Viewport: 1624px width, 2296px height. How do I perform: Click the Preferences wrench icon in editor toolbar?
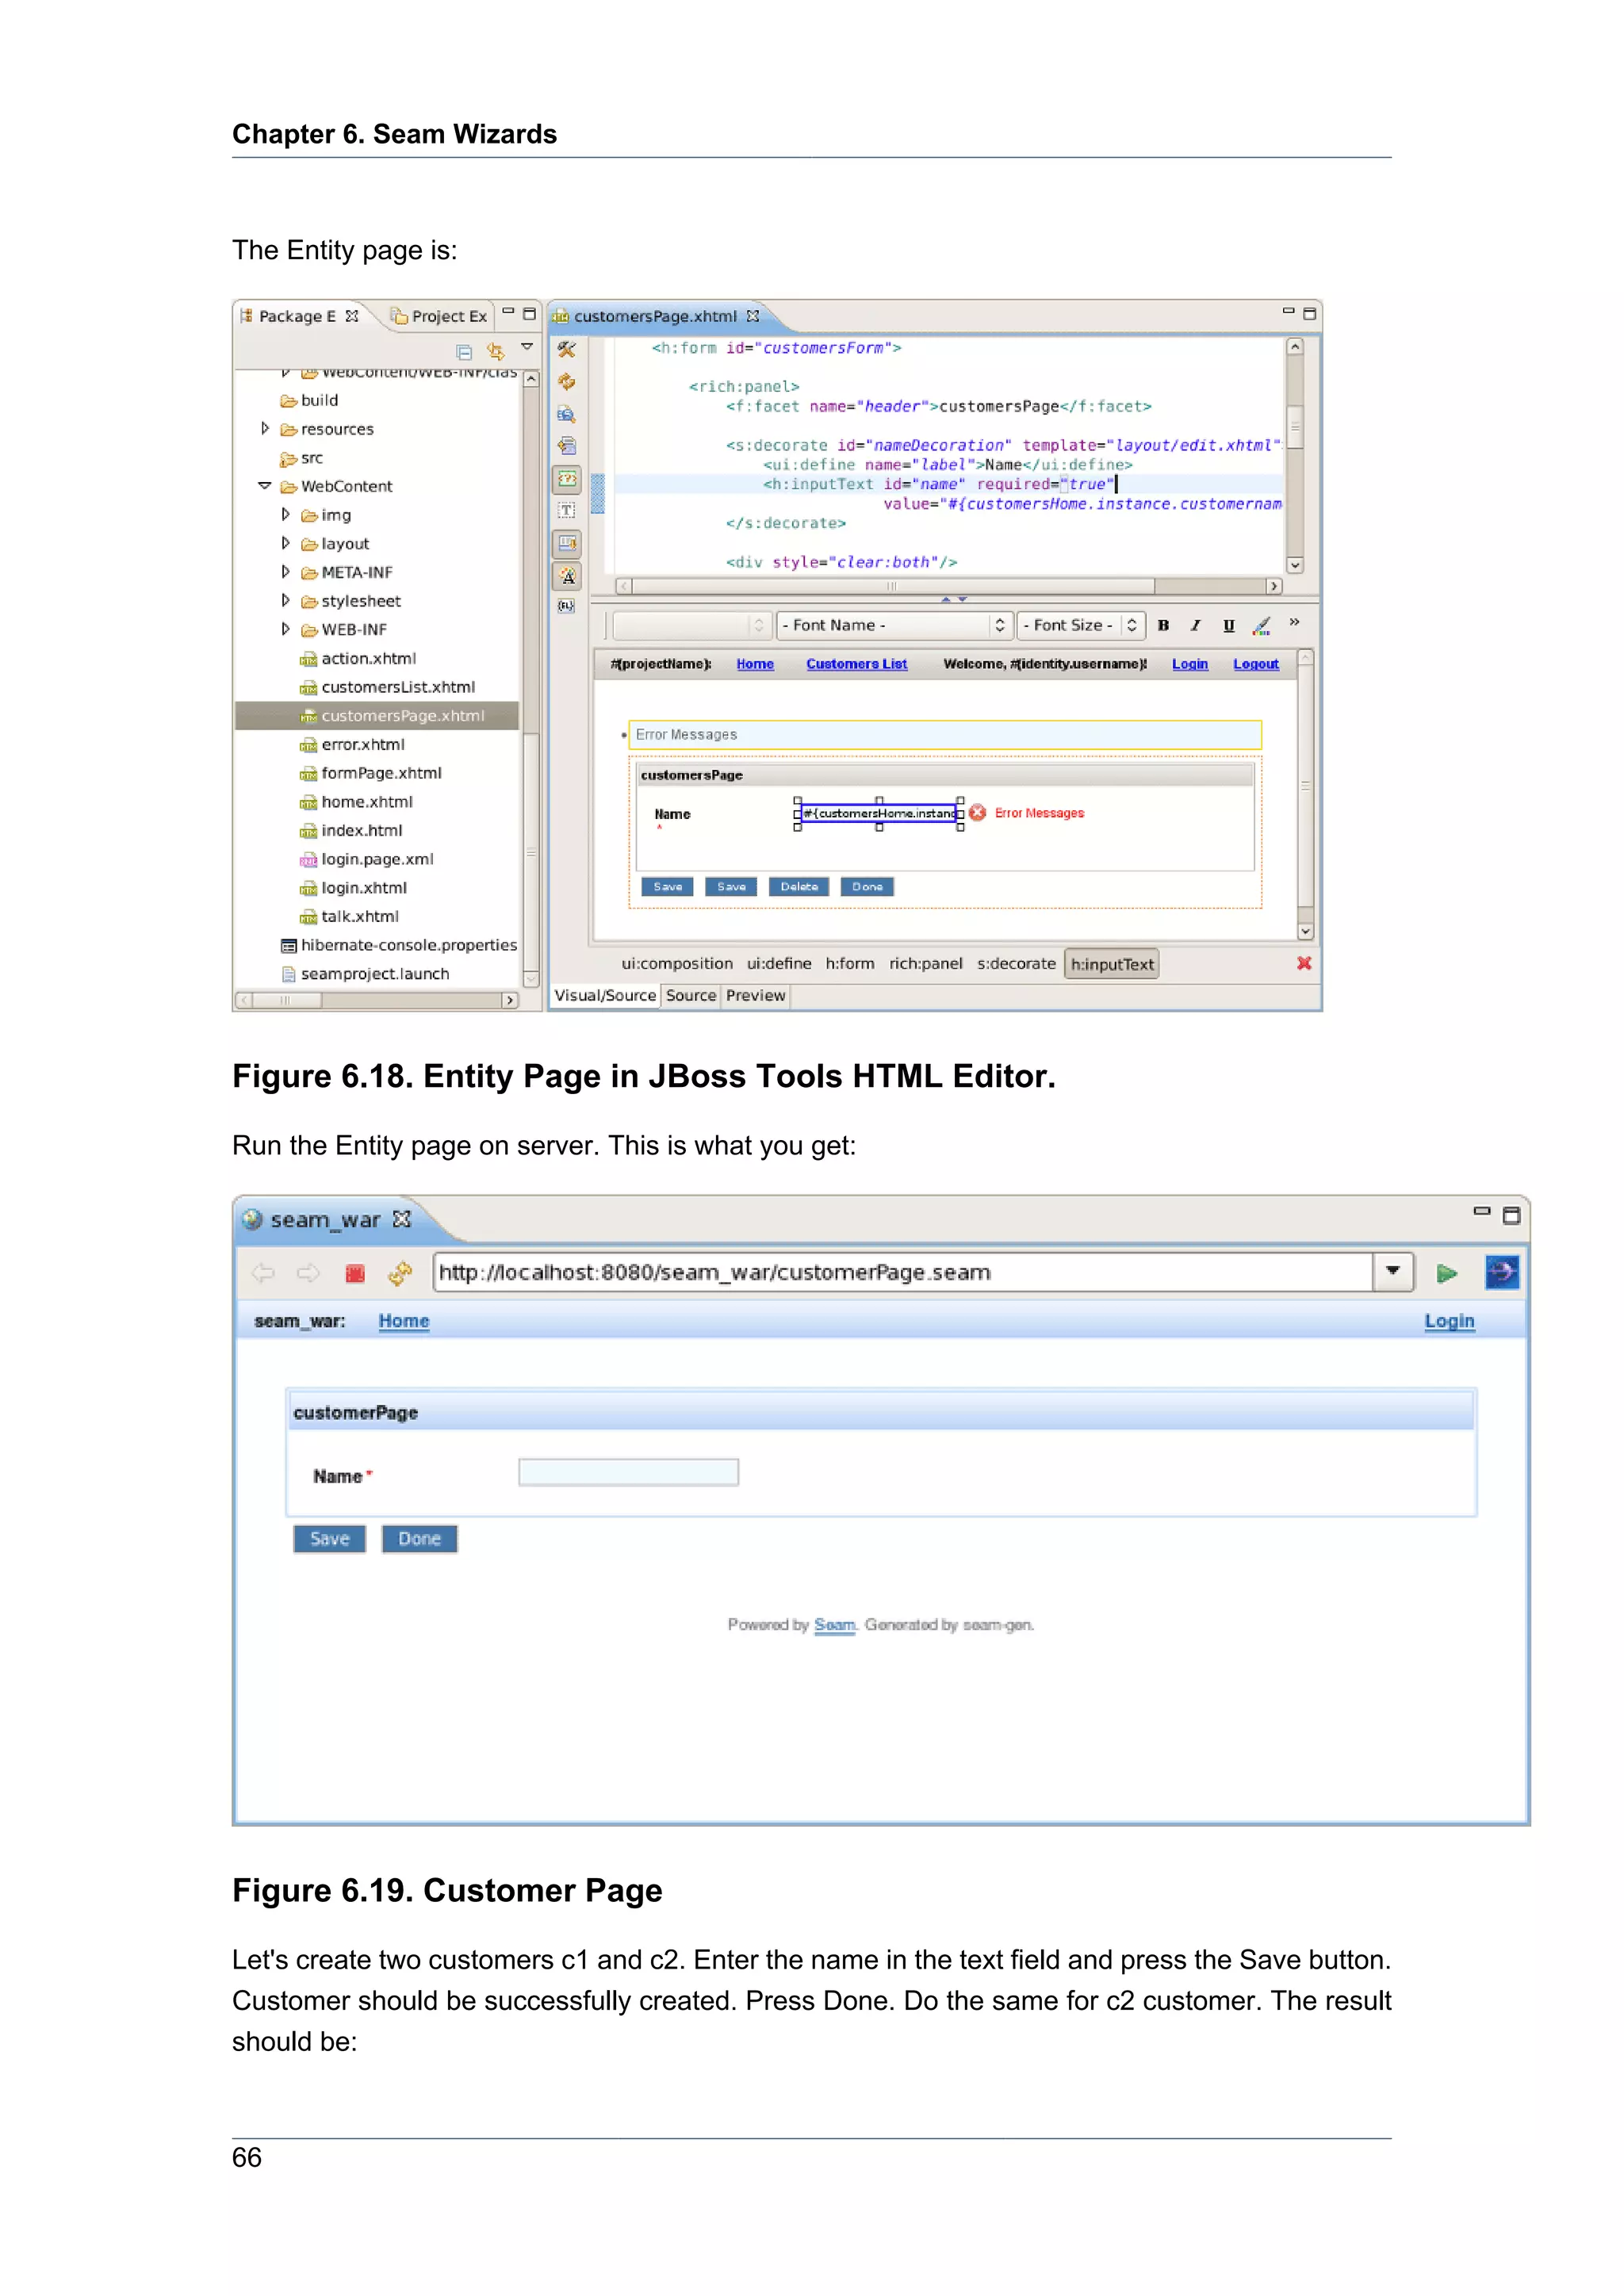(567, 350)
